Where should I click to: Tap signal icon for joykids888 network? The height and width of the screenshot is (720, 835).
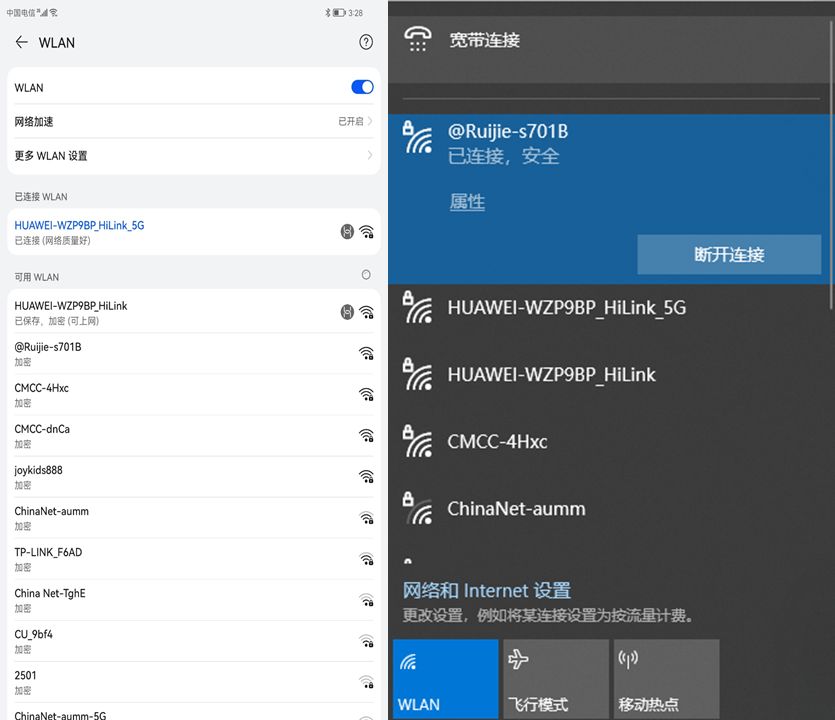point(366,476)
